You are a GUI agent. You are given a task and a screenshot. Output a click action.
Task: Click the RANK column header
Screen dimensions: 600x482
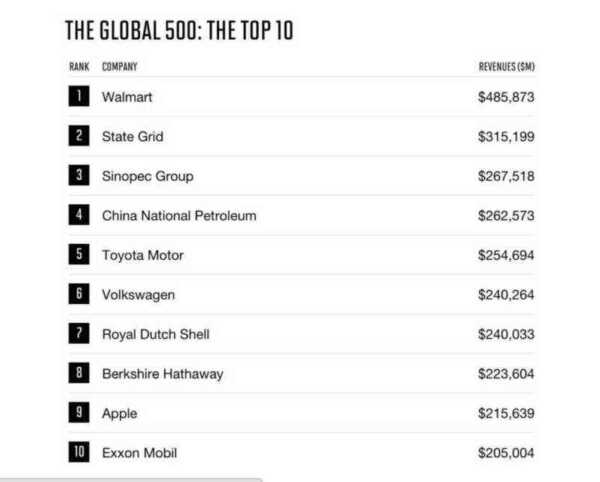(78, 67)
